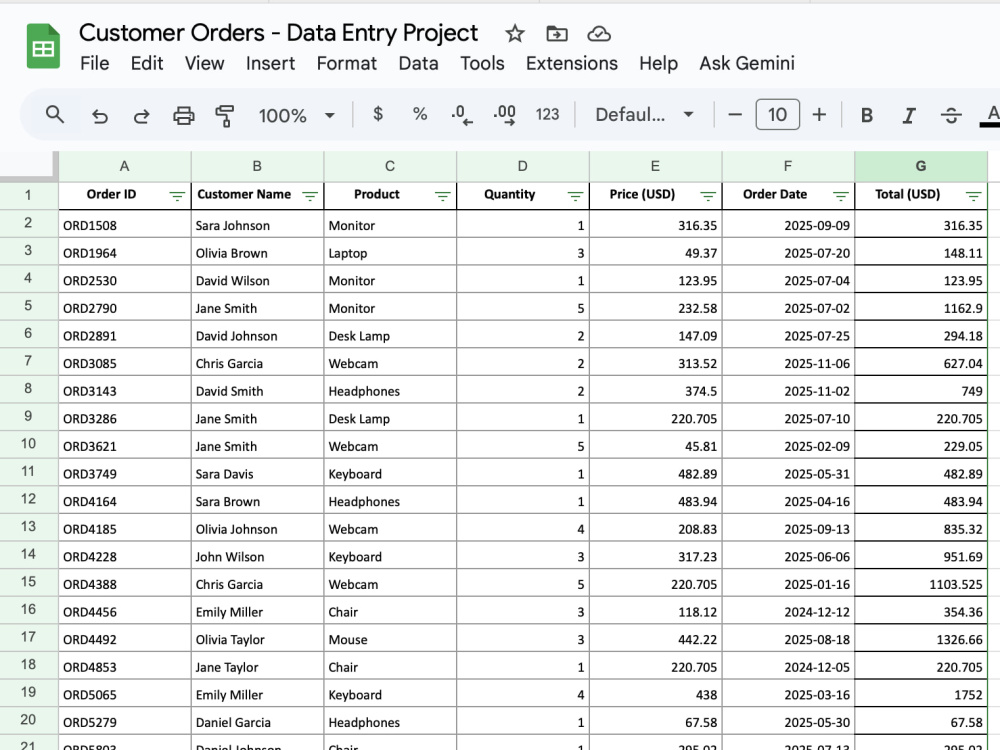Image resolution: width=1000 pixels, height=750 pixels.
Task: Select cell ORD4185
Action: pos(124,529)
